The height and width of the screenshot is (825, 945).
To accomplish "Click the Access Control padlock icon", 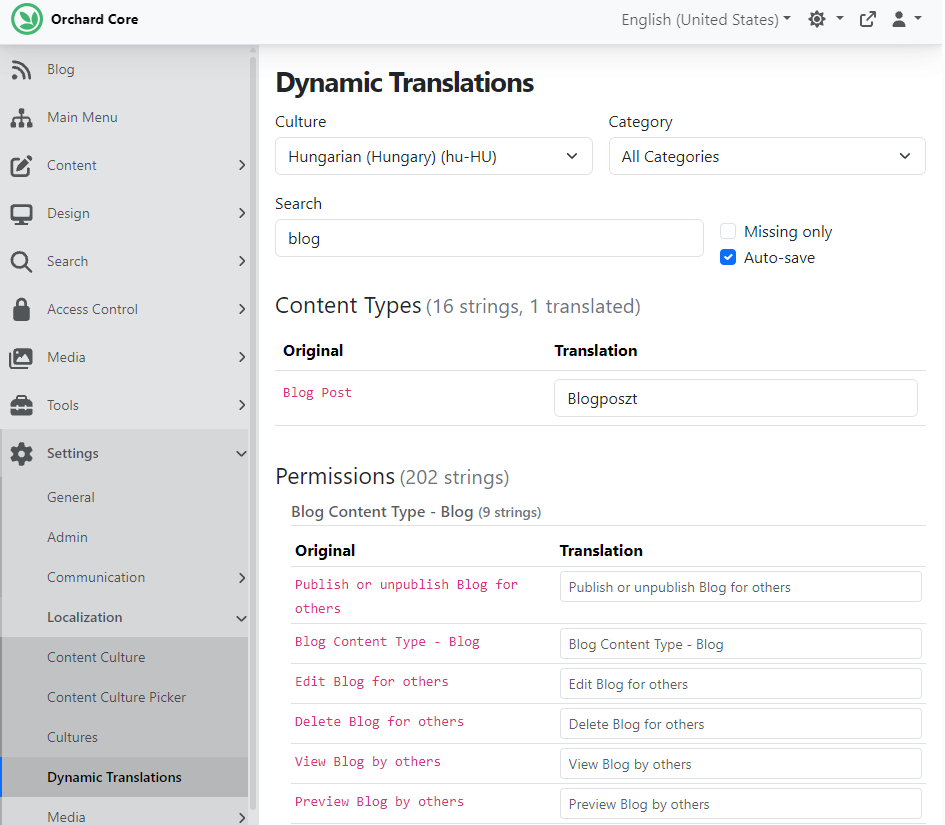I will [x=21, y=309].
